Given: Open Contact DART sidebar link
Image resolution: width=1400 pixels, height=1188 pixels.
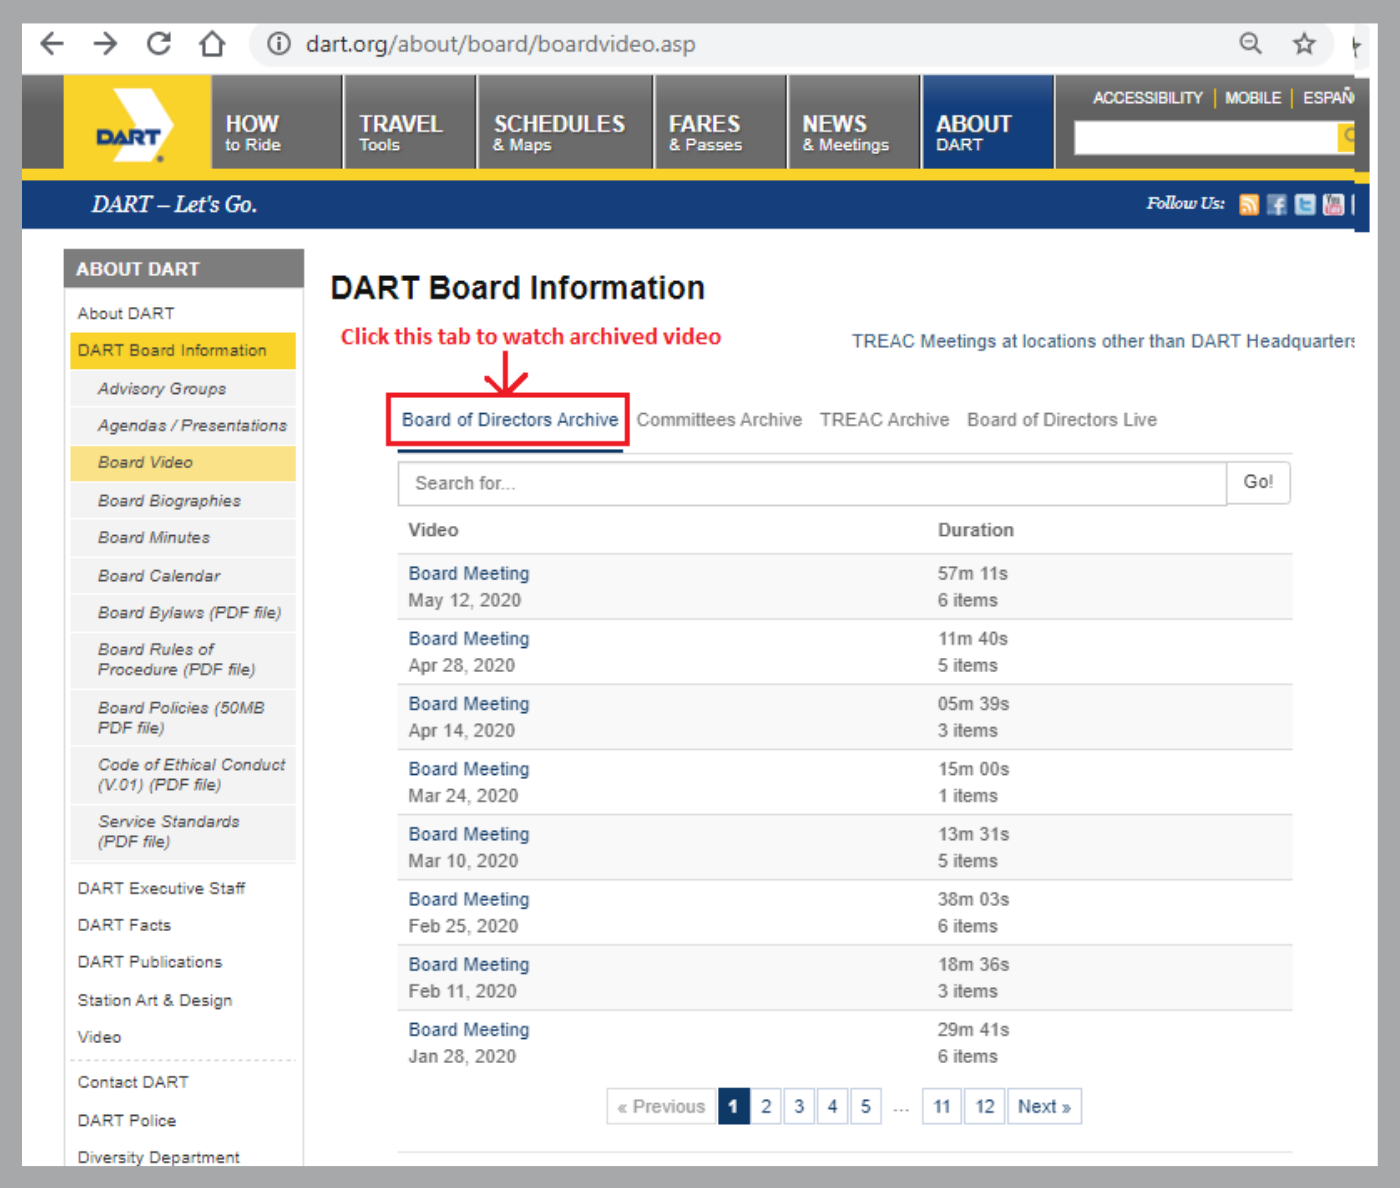Looking at the screenshot, I should coord(133,1083).
